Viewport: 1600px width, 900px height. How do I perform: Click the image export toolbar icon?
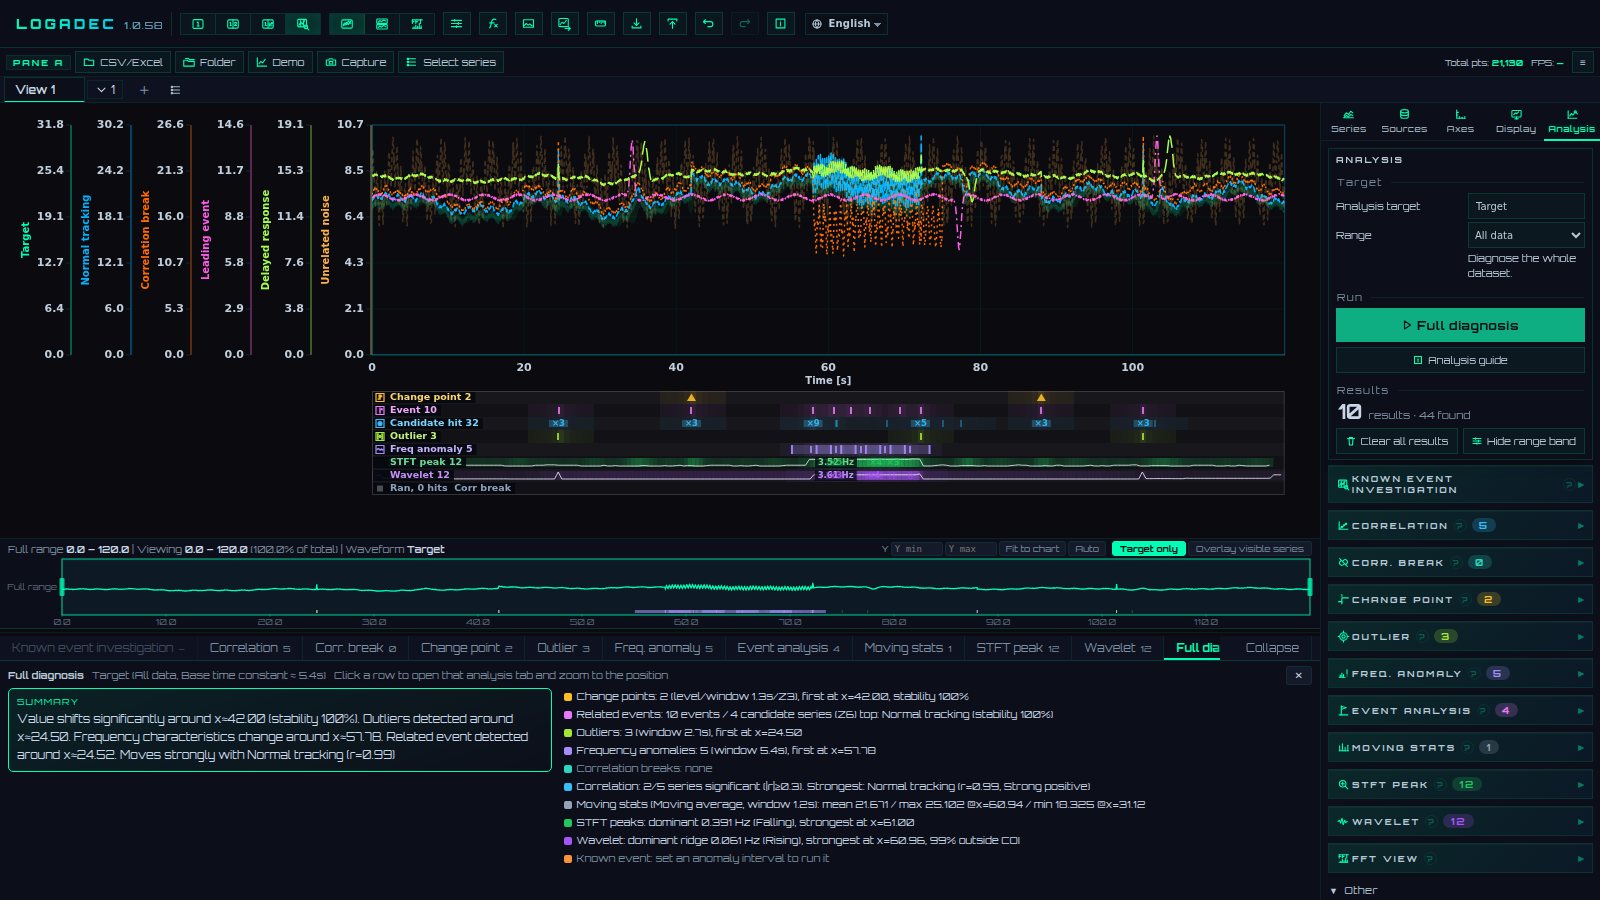click(528, 24)
